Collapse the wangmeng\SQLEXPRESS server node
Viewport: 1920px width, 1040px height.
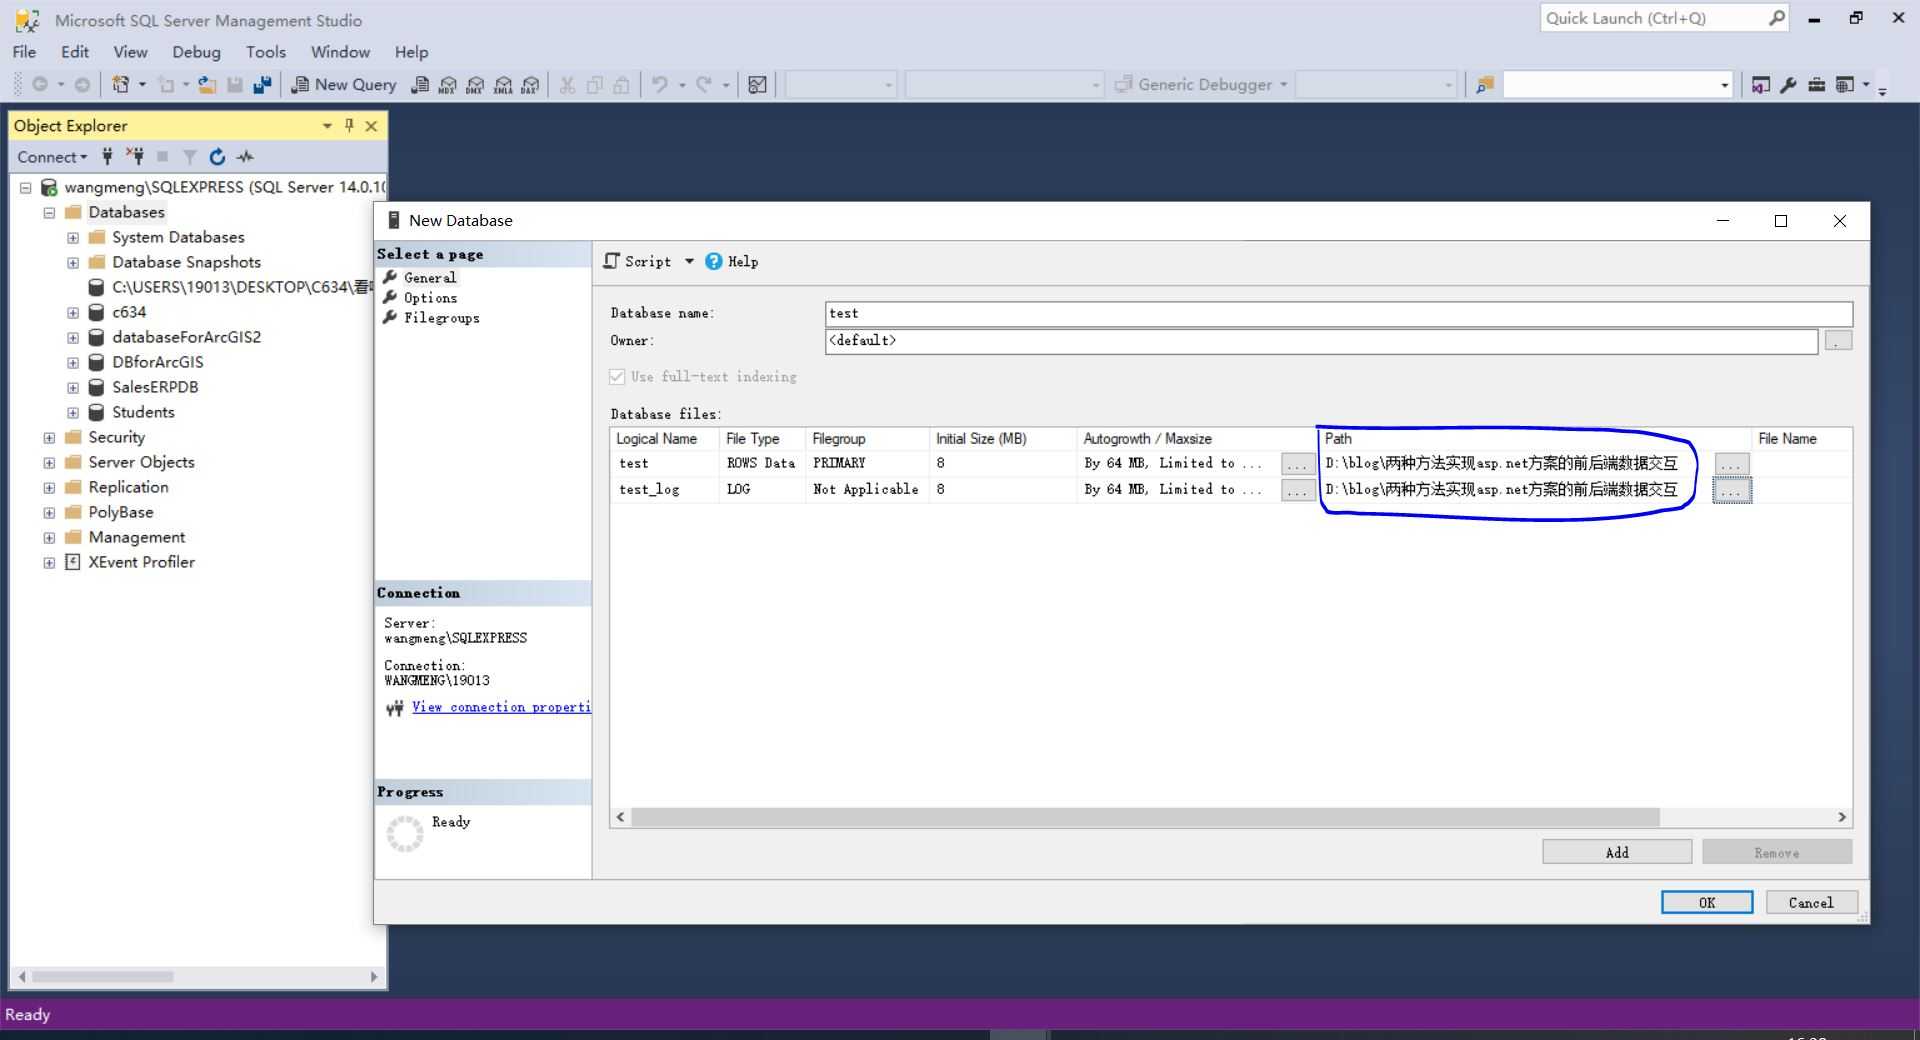[26, 187]
